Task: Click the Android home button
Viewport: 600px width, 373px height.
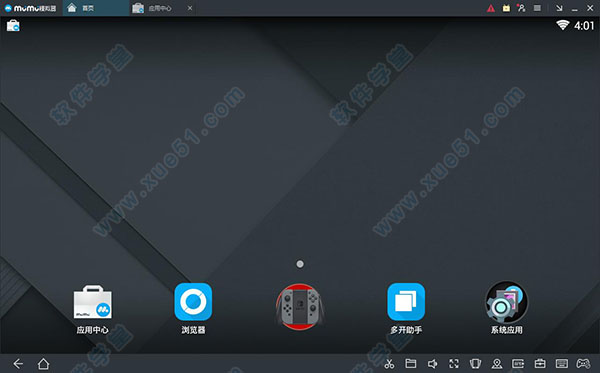Action: [x=43, y=363]
